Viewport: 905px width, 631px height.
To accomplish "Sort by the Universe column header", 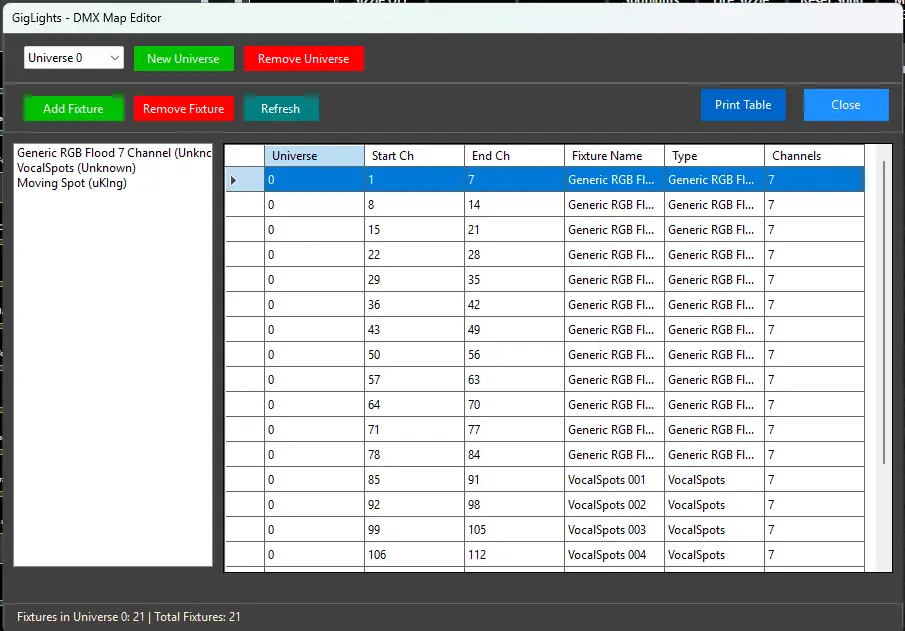I will point(314,156).
